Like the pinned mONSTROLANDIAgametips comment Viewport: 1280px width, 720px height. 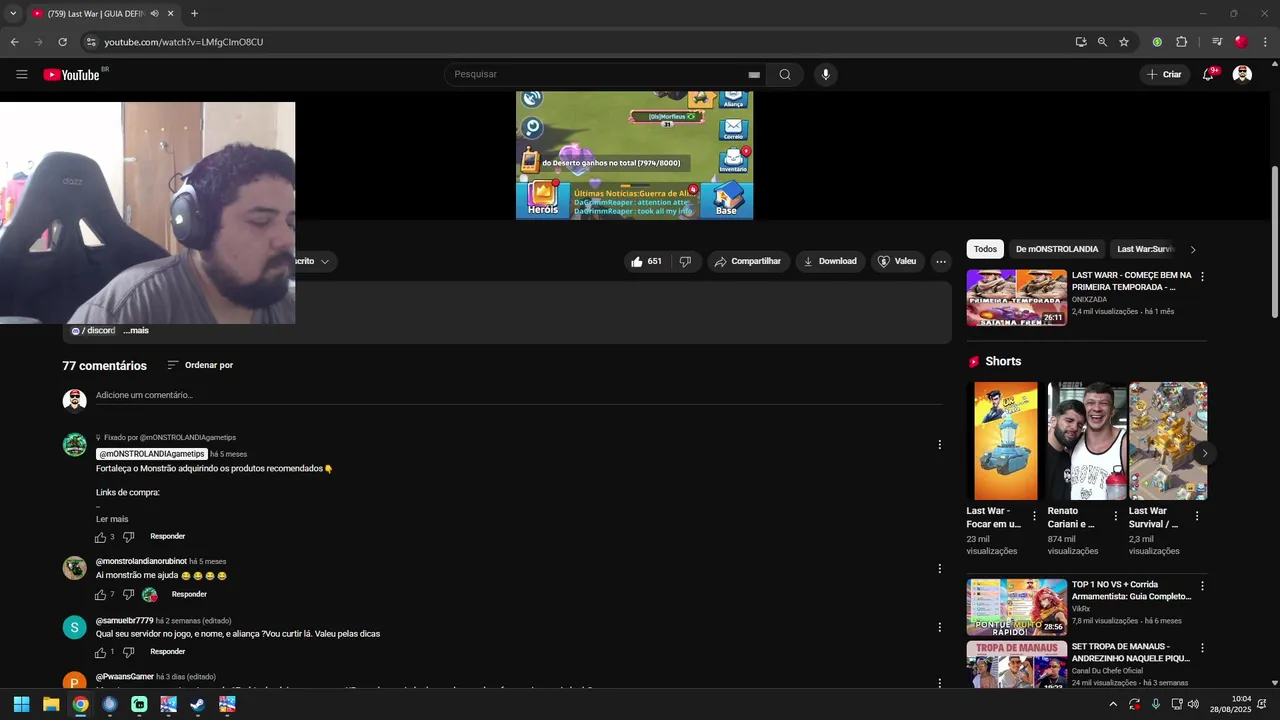point(100,537)
